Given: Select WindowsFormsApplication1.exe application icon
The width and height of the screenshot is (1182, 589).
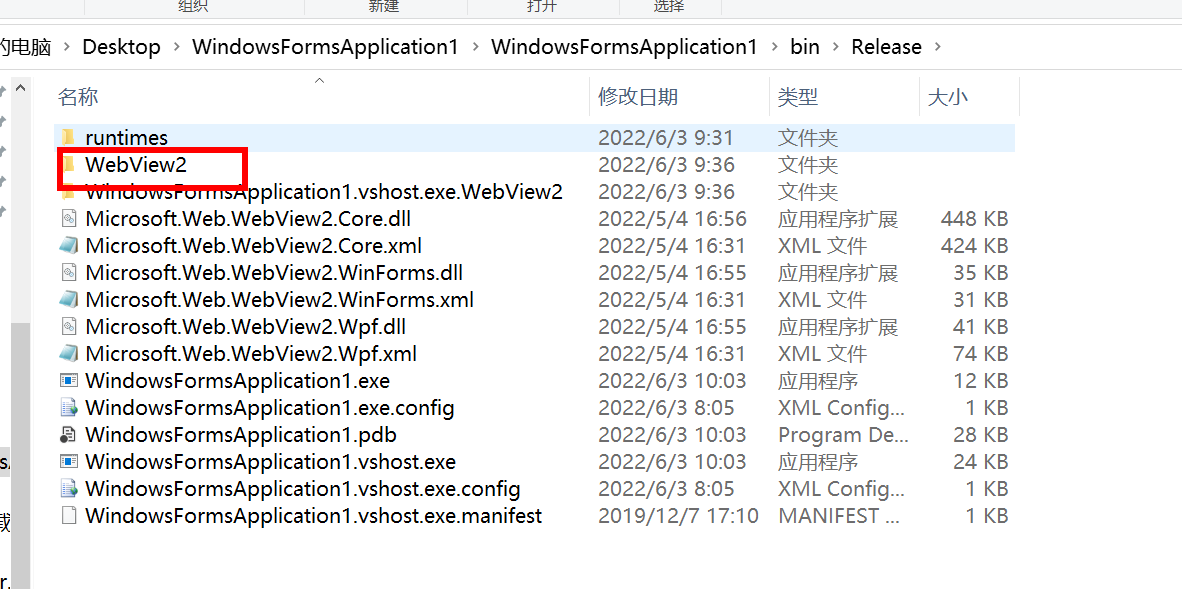Looking at the screenshot, I should coord(69,381).
